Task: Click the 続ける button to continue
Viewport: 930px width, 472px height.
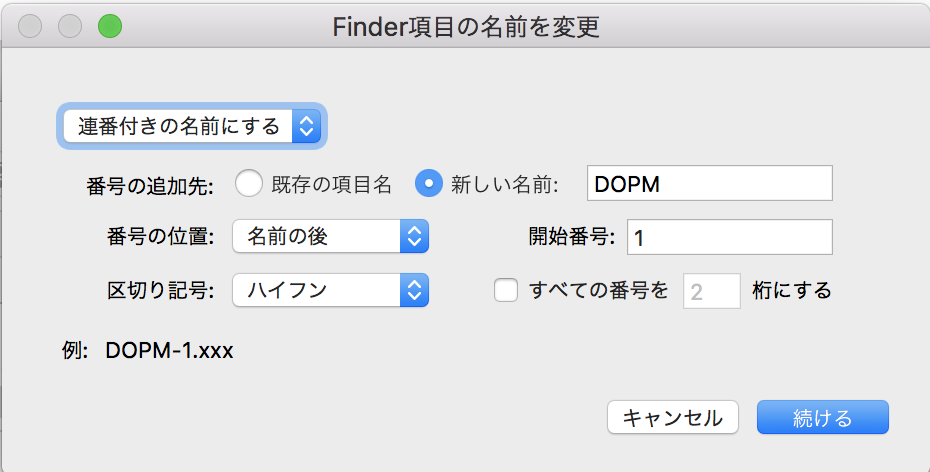Action: [822, 417]
